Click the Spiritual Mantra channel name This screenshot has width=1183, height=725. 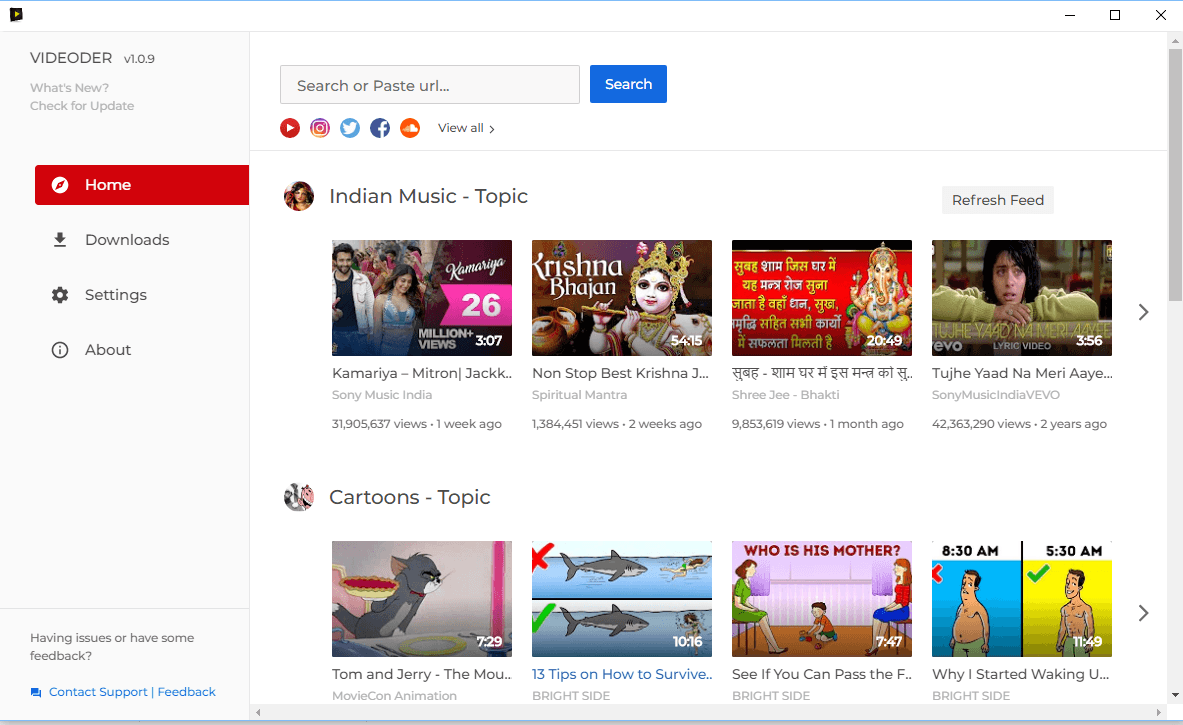(x=579, y=395)
